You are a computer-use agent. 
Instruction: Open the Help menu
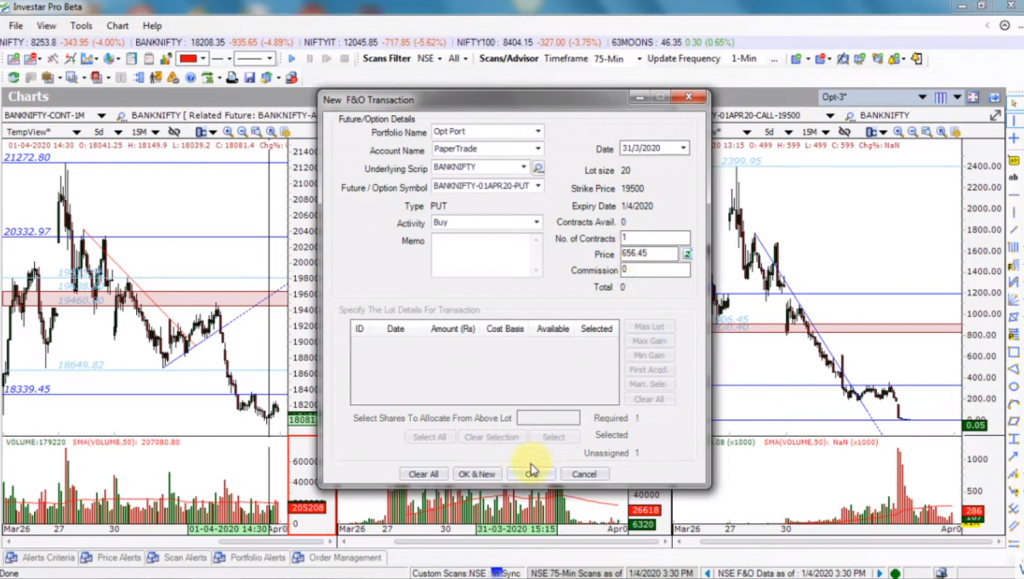click(x=152, y=26)
